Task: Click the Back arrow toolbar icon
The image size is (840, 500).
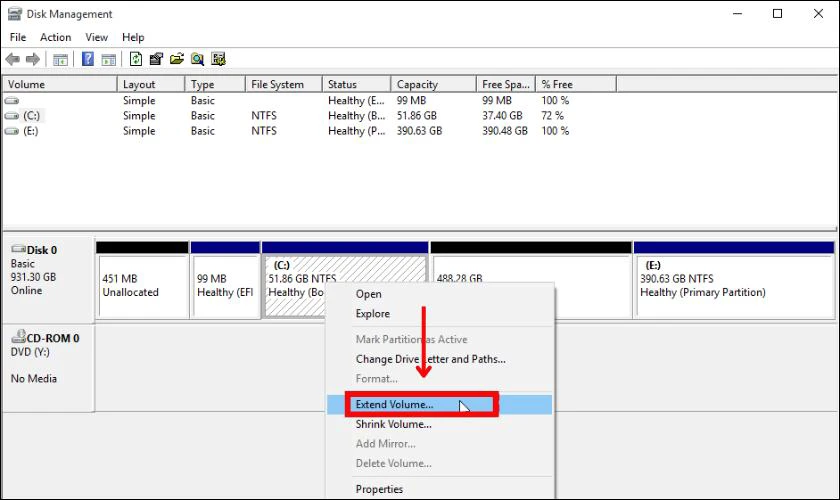Action: (13, 59)
